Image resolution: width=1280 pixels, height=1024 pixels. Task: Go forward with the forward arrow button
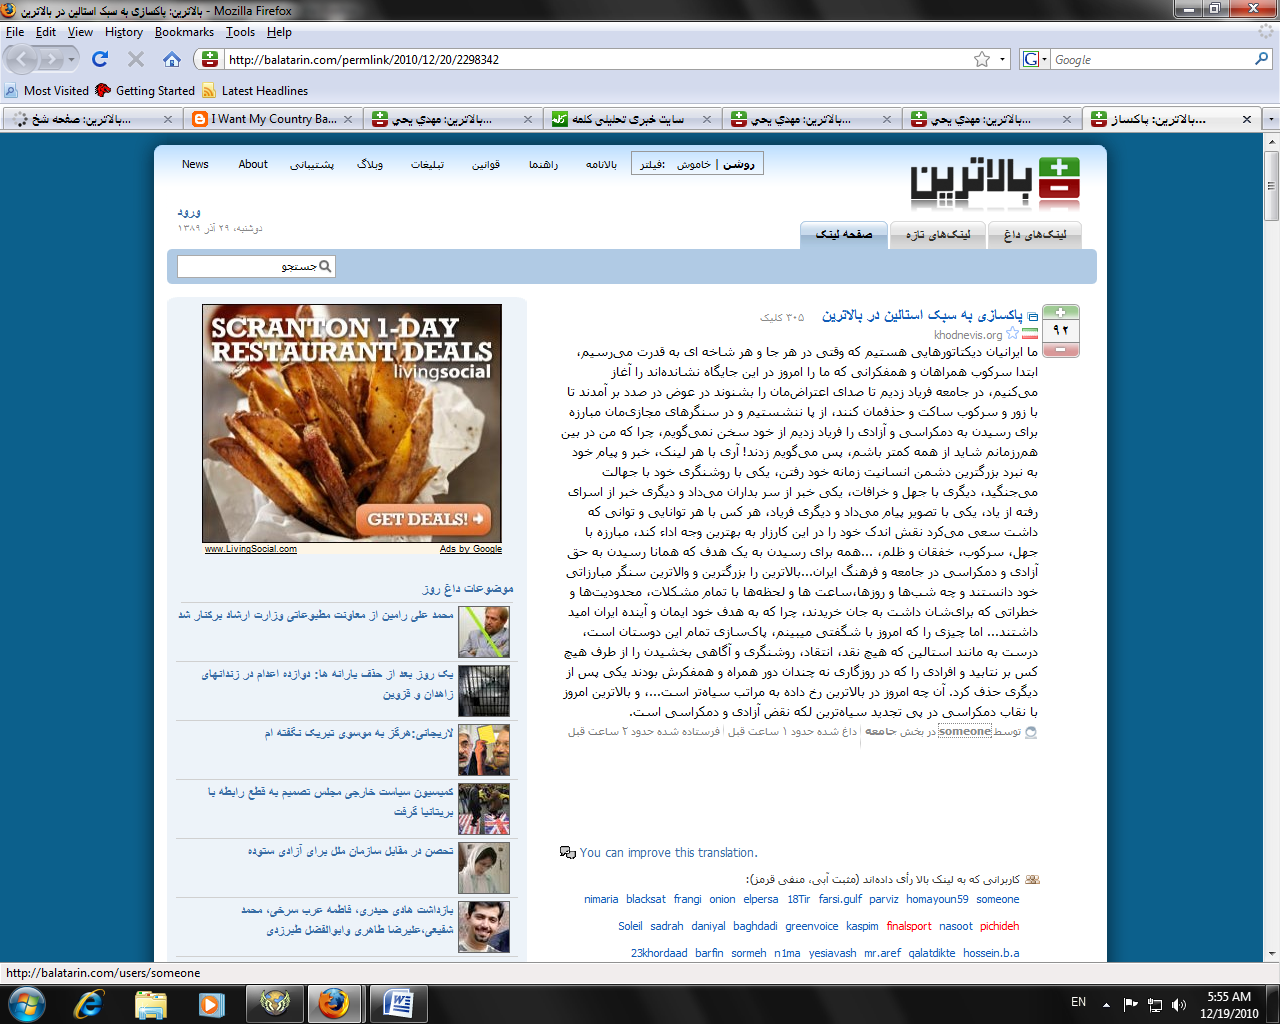(x=51, y=60)
